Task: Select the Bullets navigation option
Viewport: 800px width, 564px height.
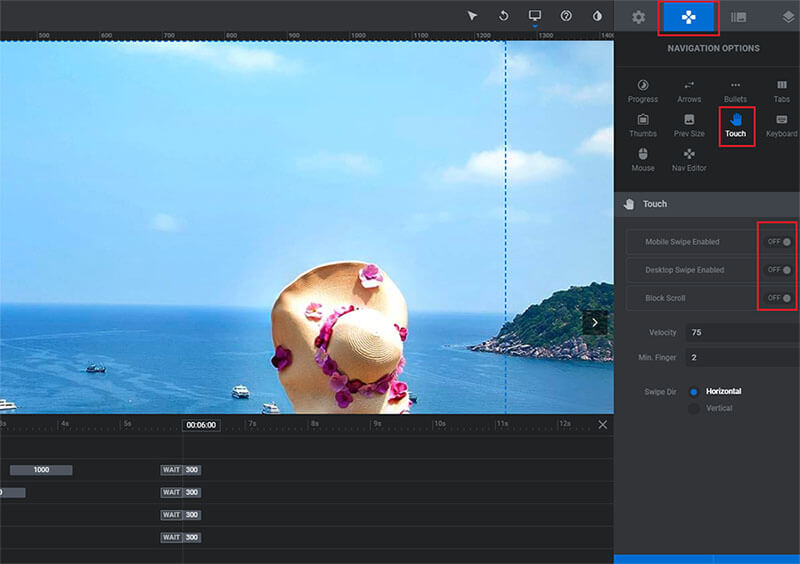Action: tap(735, 91)
